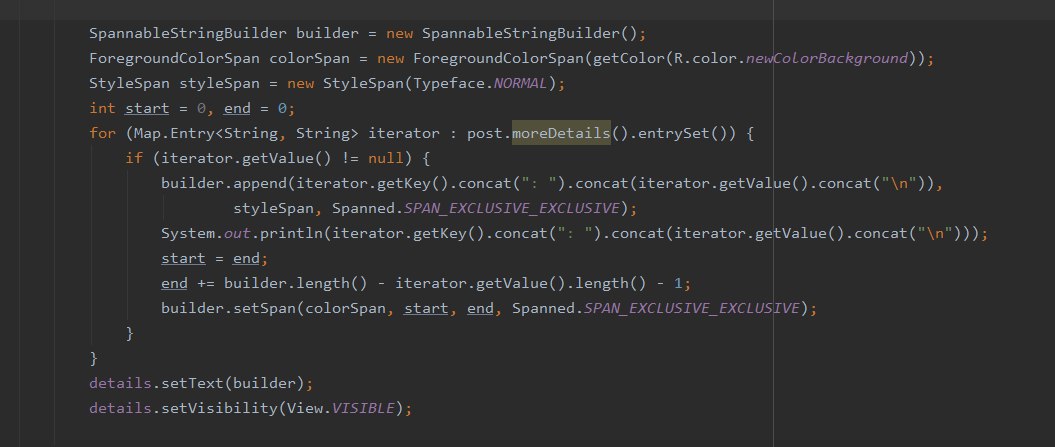1055x447 pixels.
Task: Click the println method call
Action: coord(291,233)
